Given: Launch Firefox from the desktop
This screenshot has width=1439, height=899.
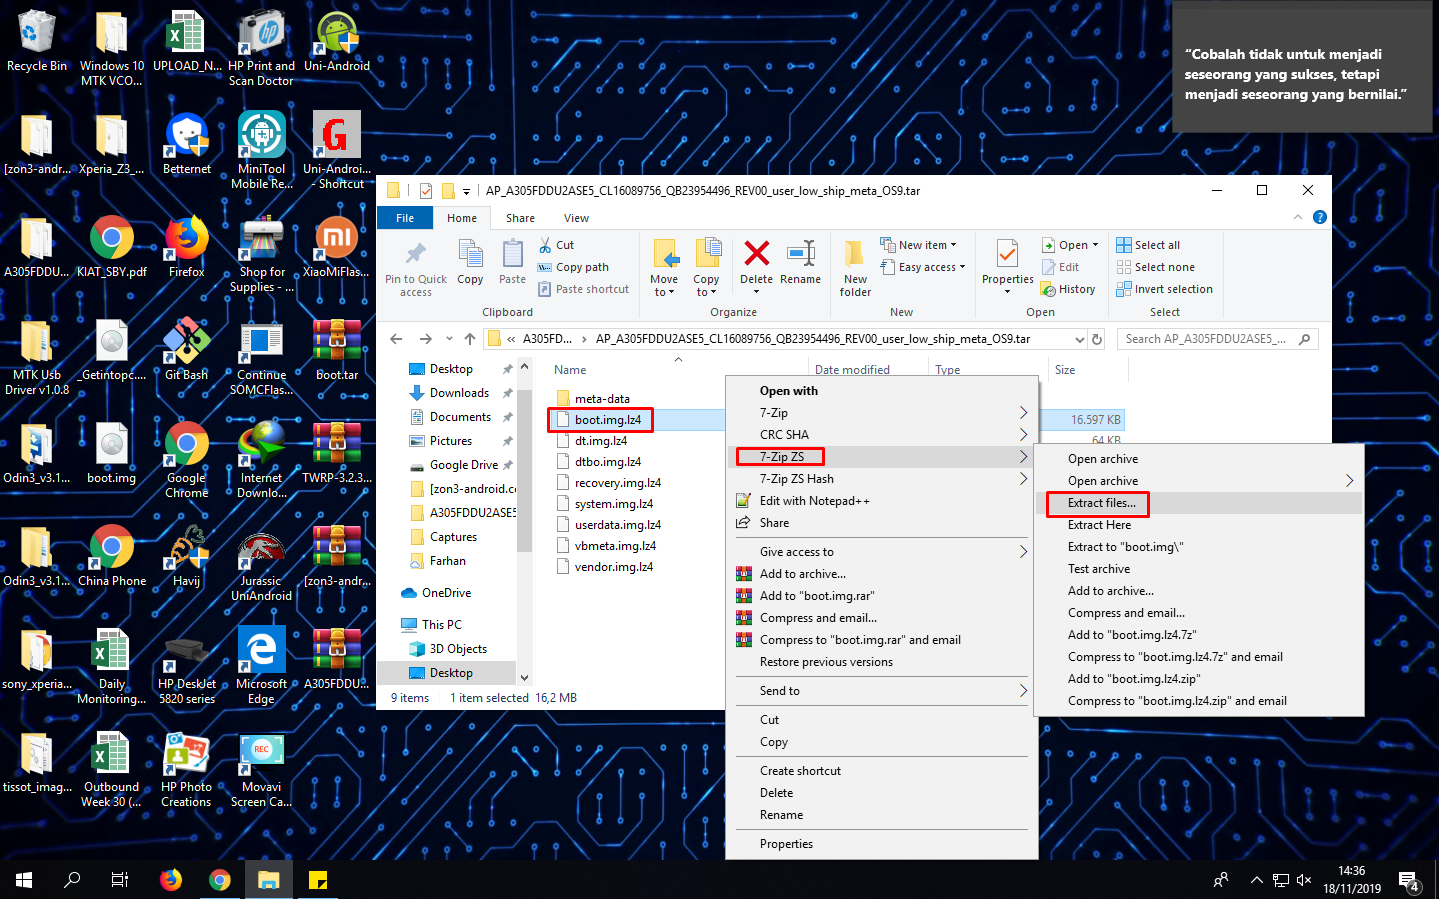Looking at the screenshot, I should click(187, 247).
